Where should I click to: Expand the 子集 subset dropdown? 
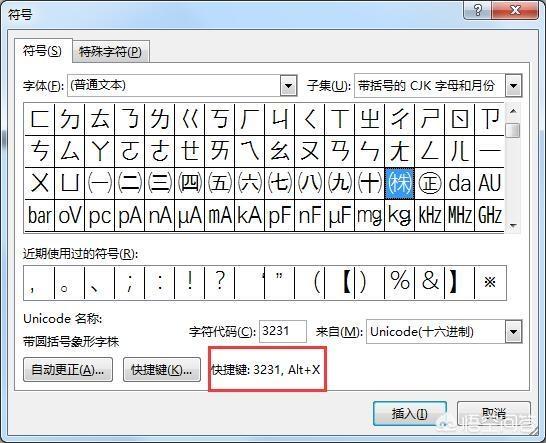(514, 86)
